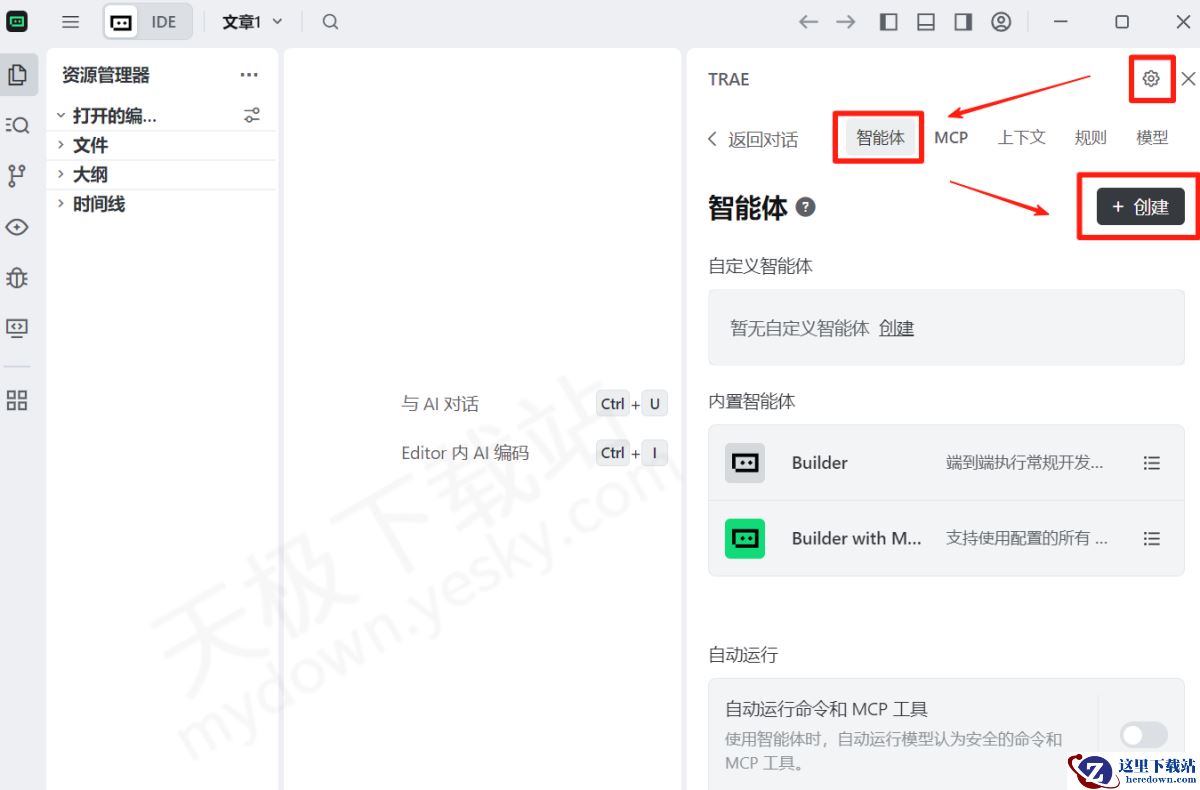Go back with the left arrow
Viewport: 1200px width, 790px height.
coord(808,21)
